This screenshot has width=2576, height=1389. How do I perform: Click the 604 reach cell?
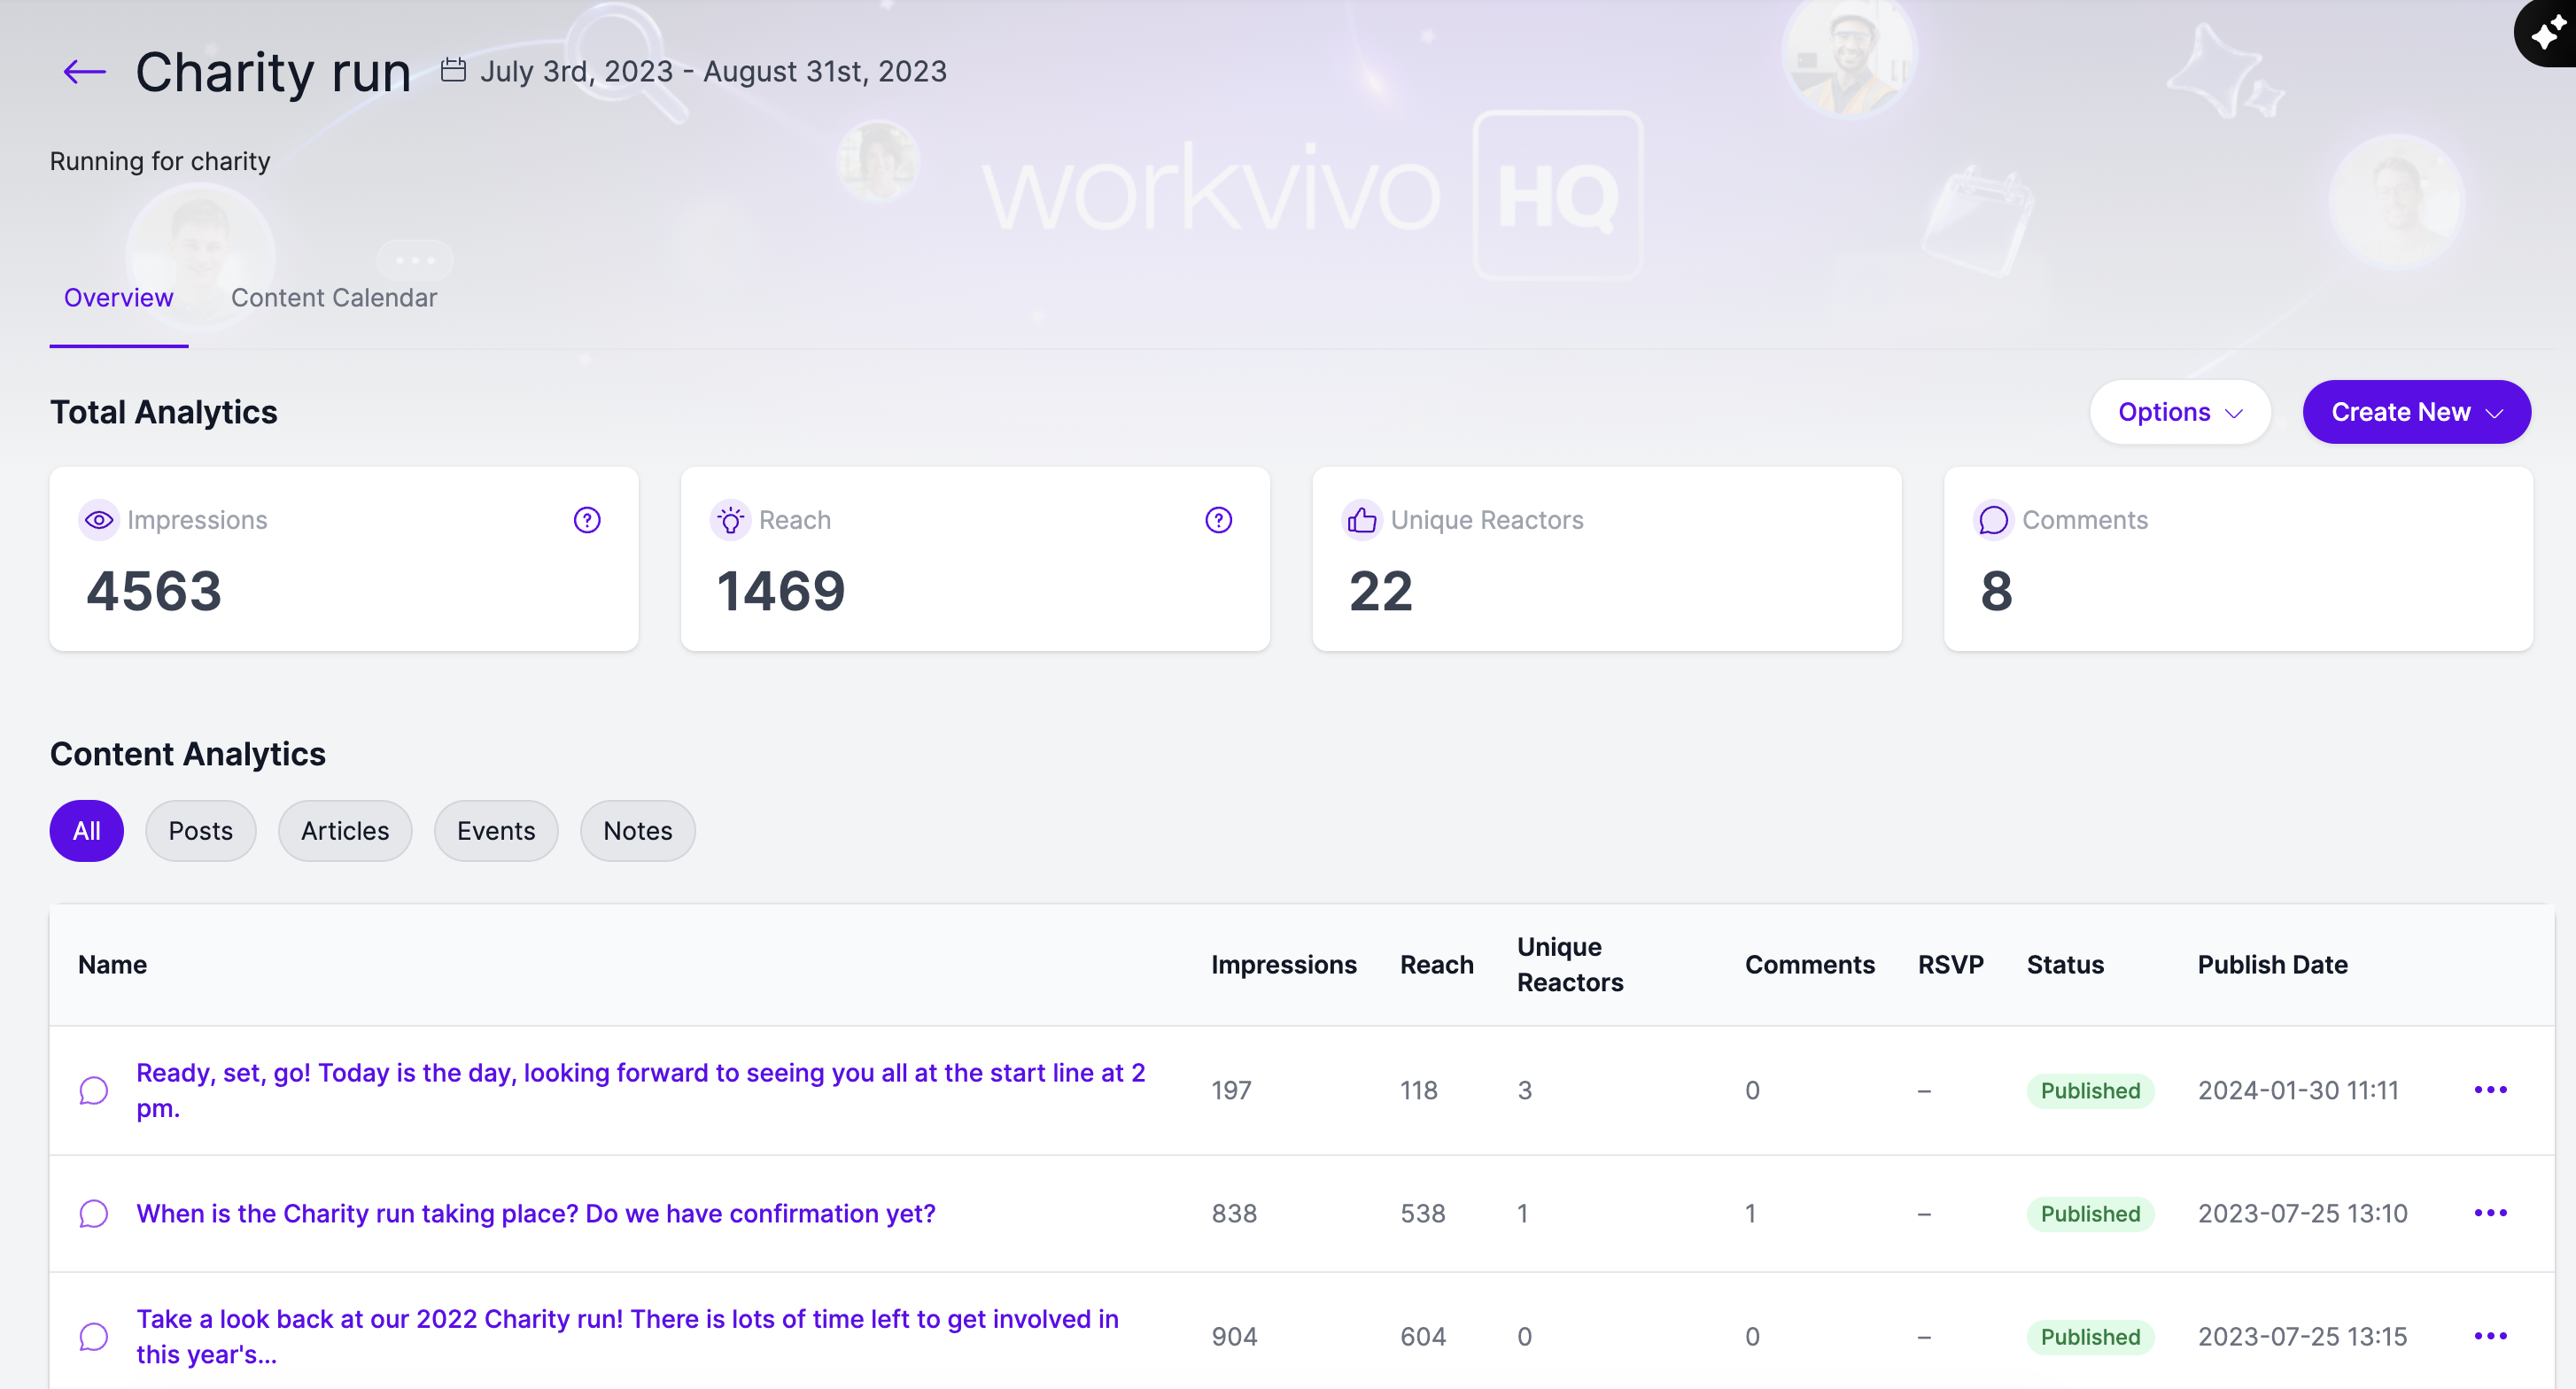pos(1423,1336)
